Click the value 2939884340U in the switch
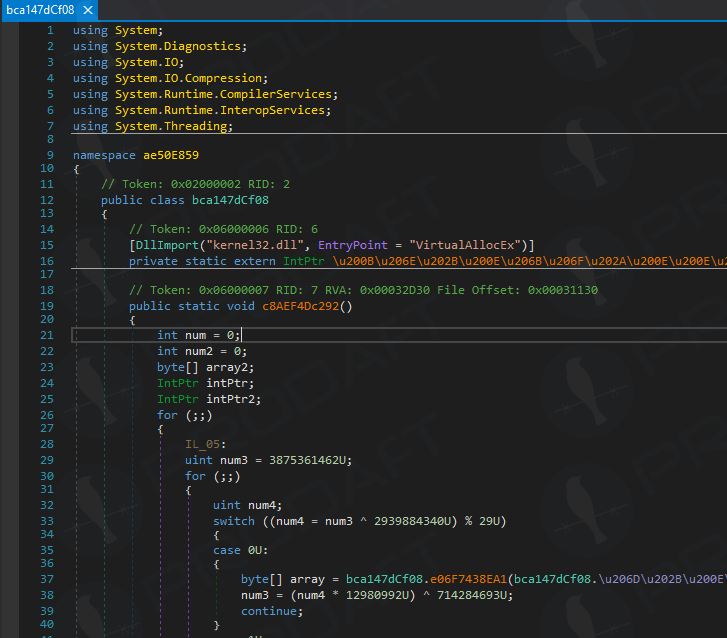The width and height of the screenshot is (727, 638). 413,522
